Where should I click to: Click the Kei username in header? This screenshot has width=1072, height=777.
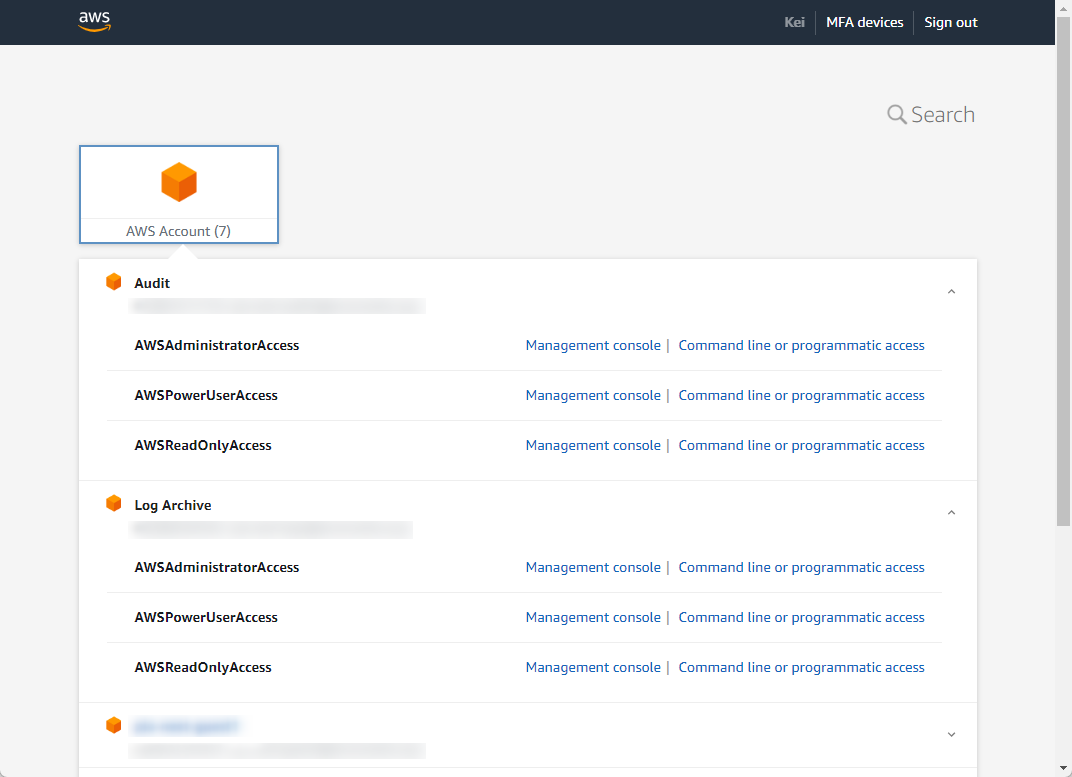tap(794, 23)
